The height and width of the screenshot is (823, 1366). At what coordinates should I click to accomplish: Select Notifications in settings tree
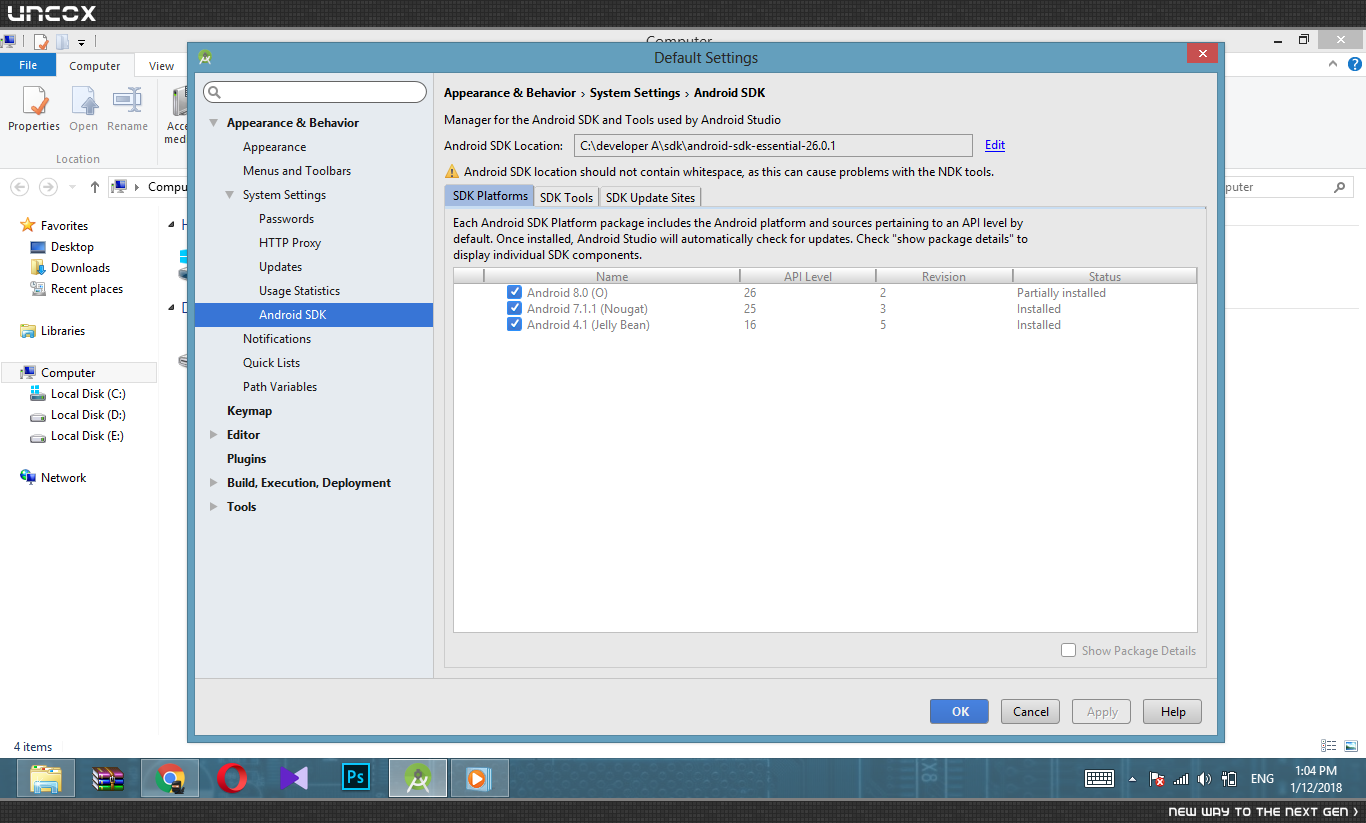[277, 339]
